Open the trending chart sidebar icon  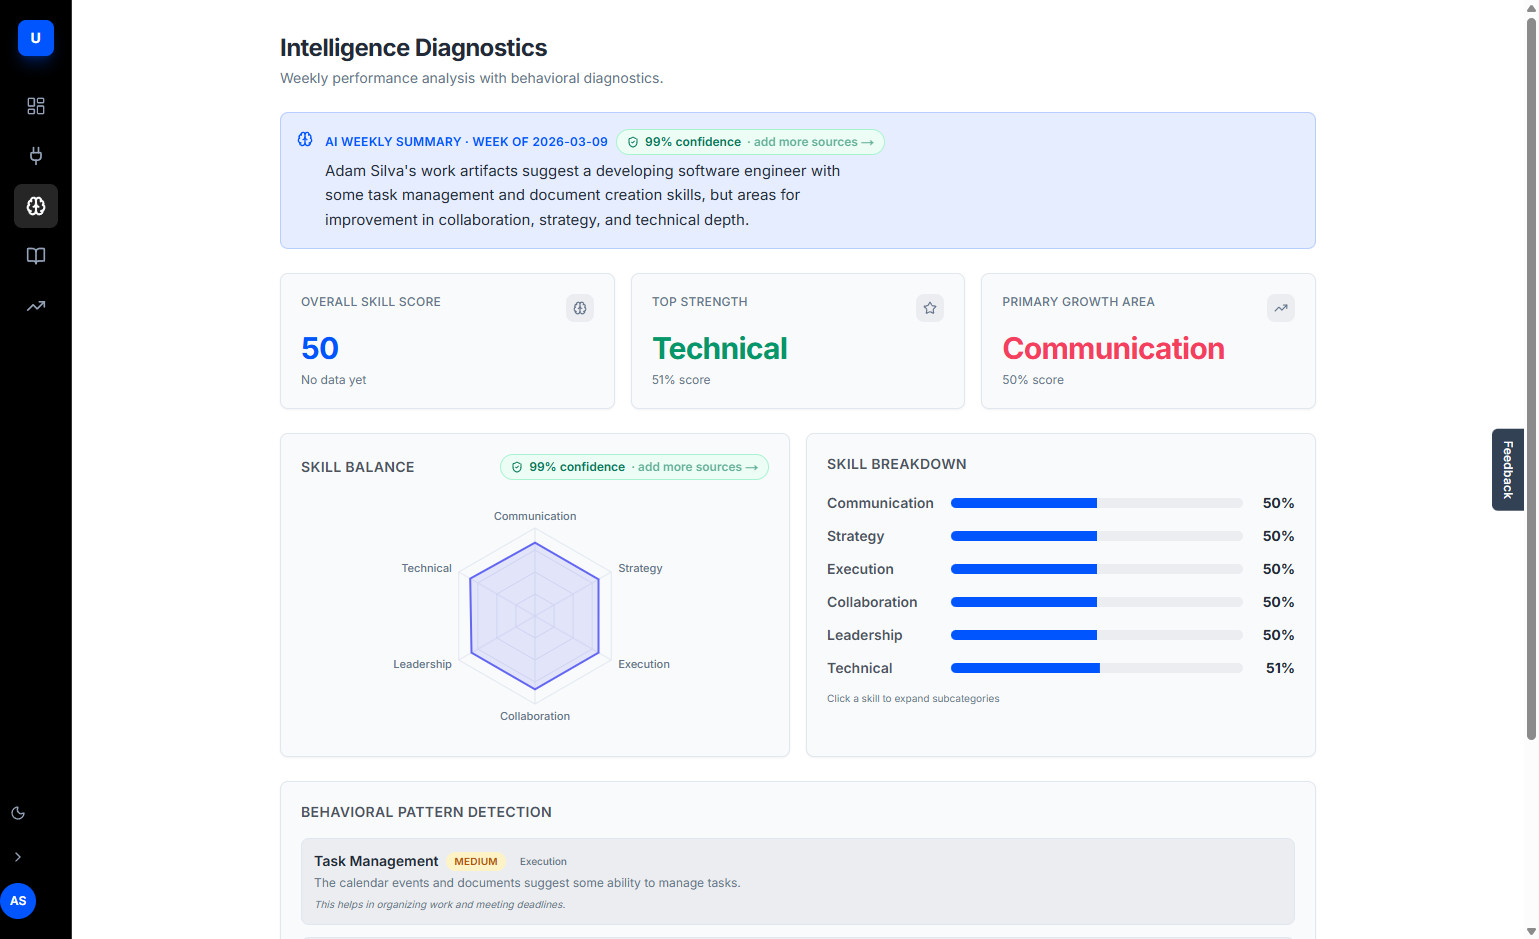click(36, 306)
